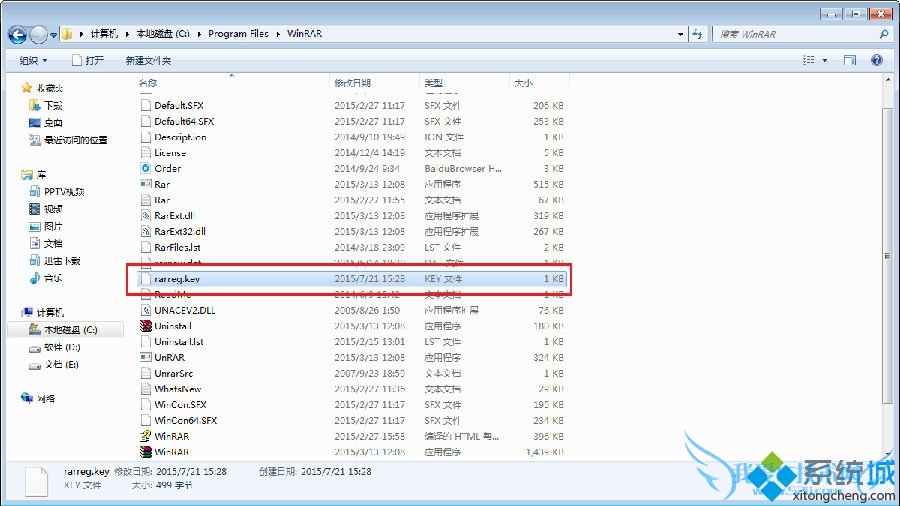Select the License text file icon
900x506 pixels.
146,153
